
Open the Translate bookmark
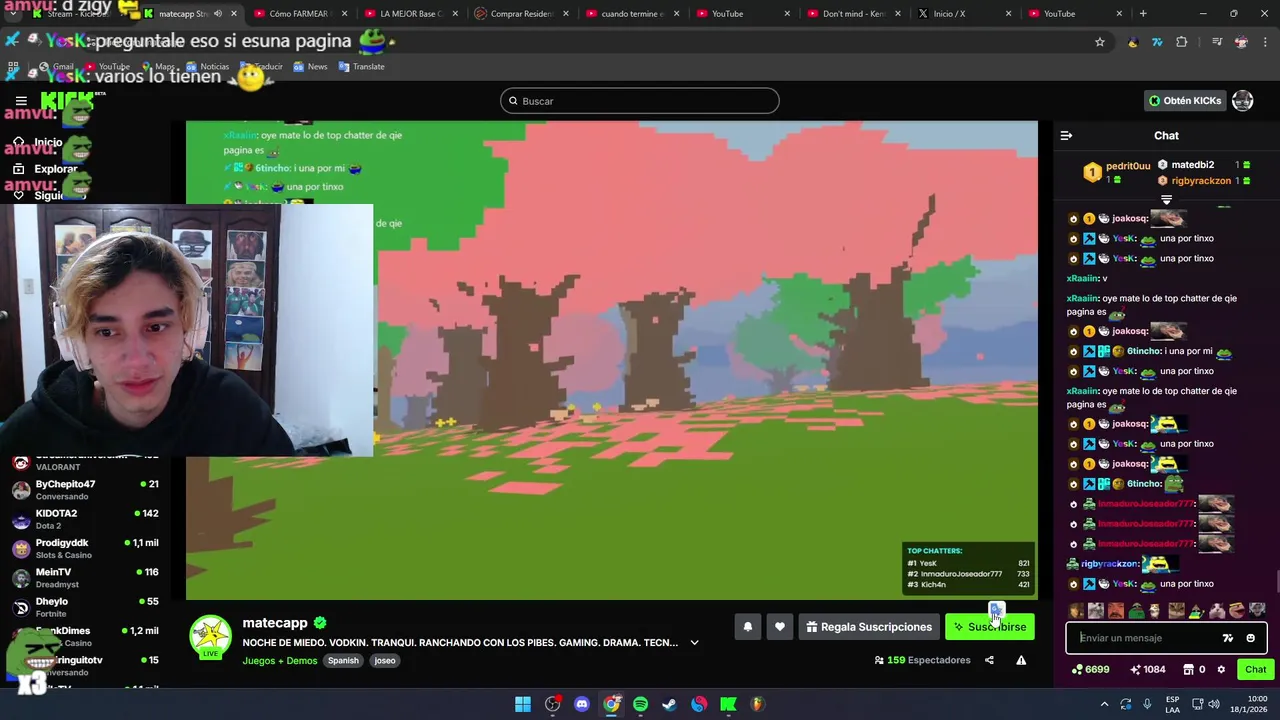pos(362,67)
